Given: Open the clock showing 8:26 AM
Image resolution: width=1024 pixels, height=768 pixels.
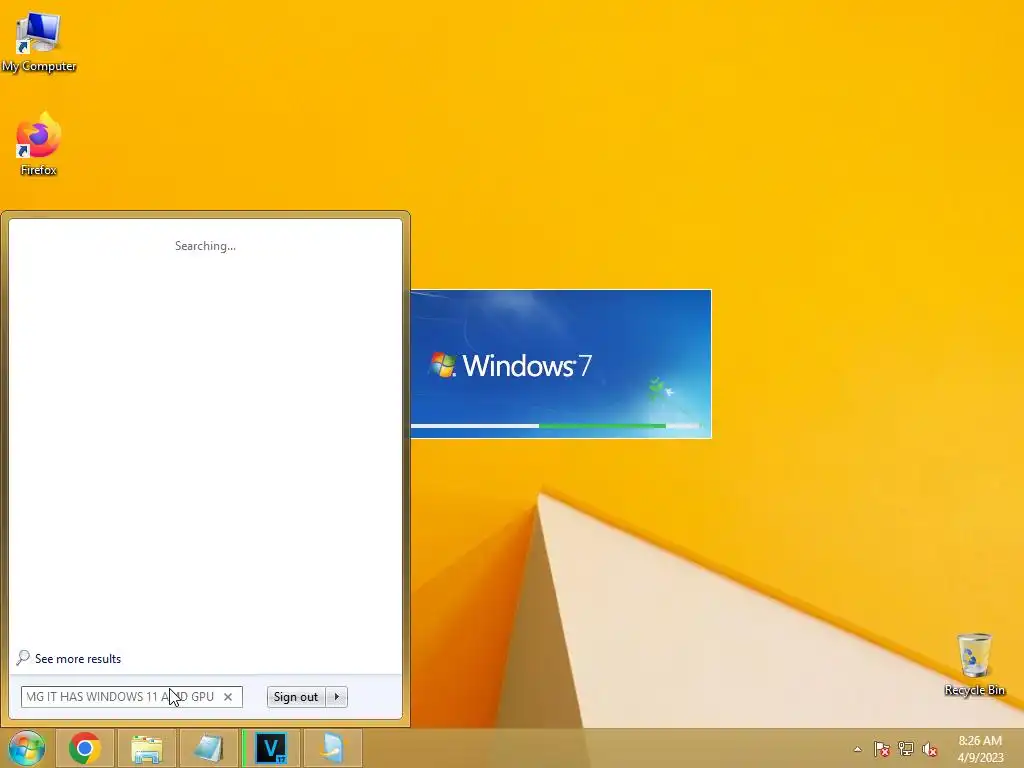Looking at the screenshot, I should click(980, 748).
